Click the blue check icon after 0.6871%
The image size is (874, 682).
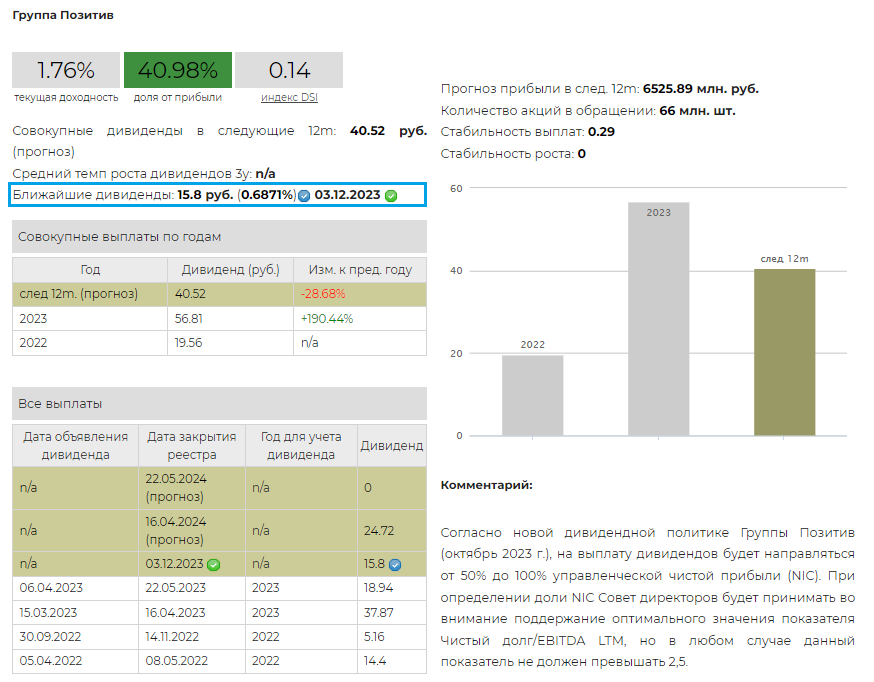[x=304, y=195]
